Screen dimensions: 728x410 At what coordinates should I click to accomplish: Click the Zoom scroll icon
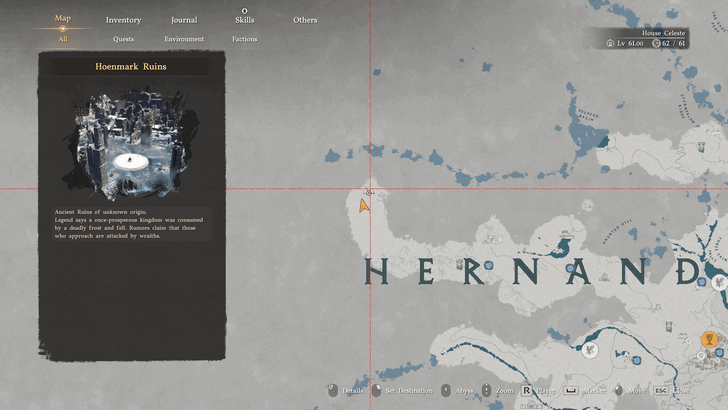click(x=486, y=391)
